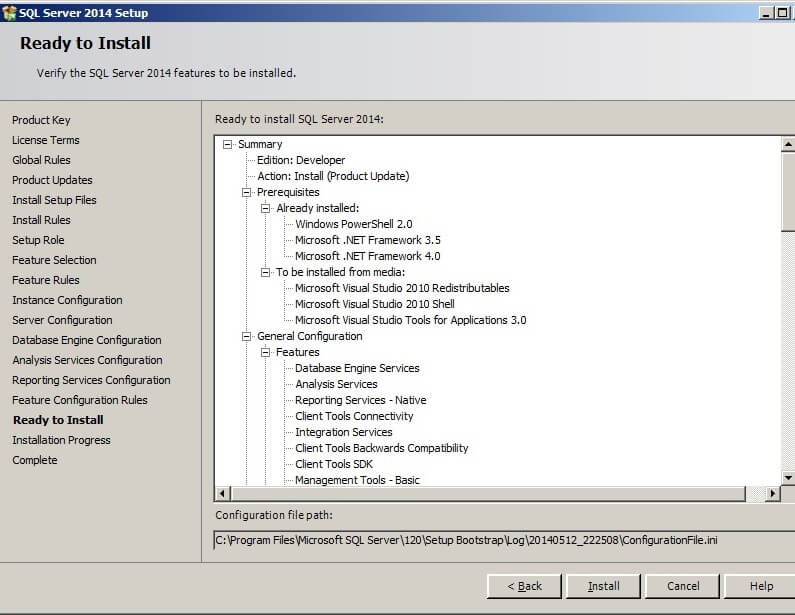Select Analysis Services Configuration step
Viewport: 795px width, 615px height.
(x=87, y=360)
